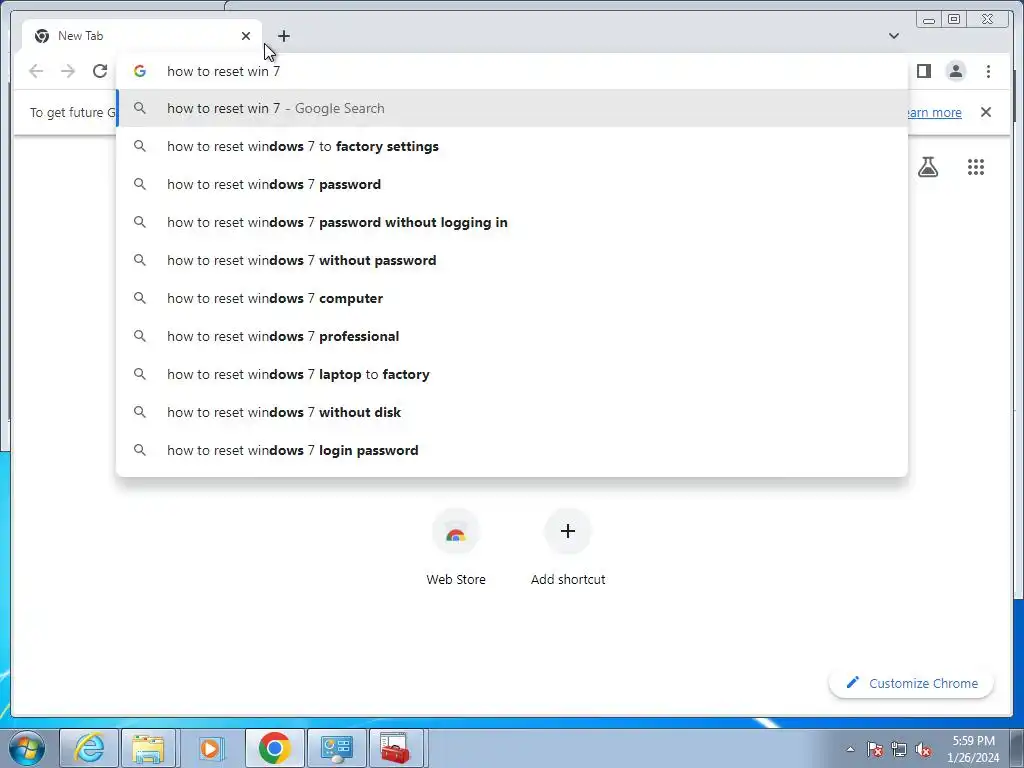This screenshot has height=768, width=1024.
Task: Pick the 'windows 7 professional' suggestion
Action: click(512, 336)
